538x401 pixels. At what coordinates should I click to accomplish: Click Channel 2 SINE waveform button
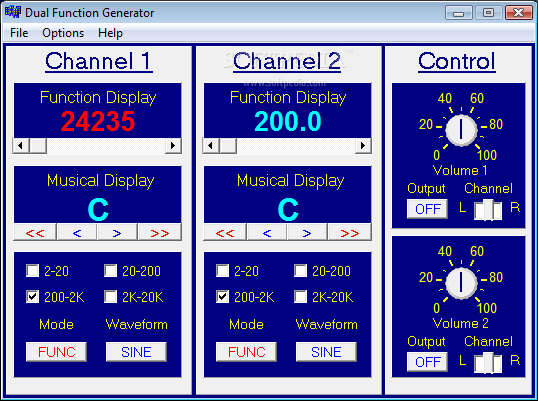326,352
